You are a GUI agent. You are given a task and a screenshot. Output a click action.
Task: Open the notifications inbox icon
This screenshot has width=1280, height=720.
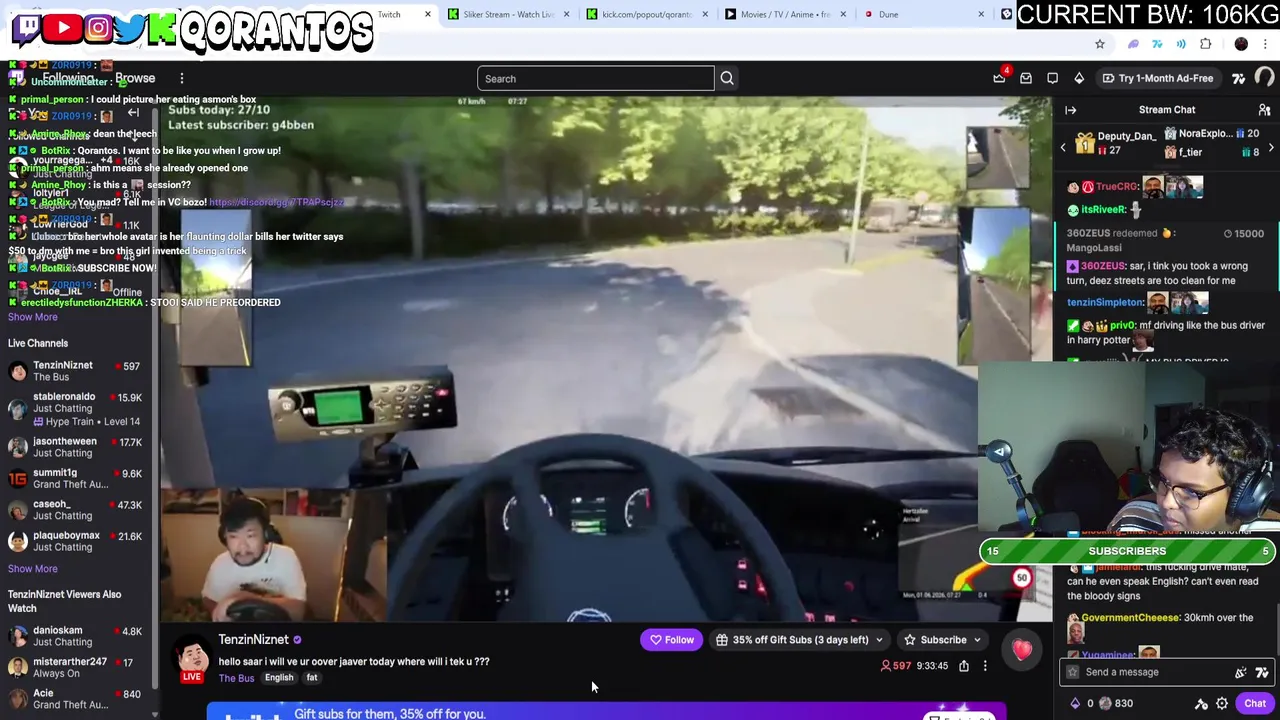coord(1026,78)
